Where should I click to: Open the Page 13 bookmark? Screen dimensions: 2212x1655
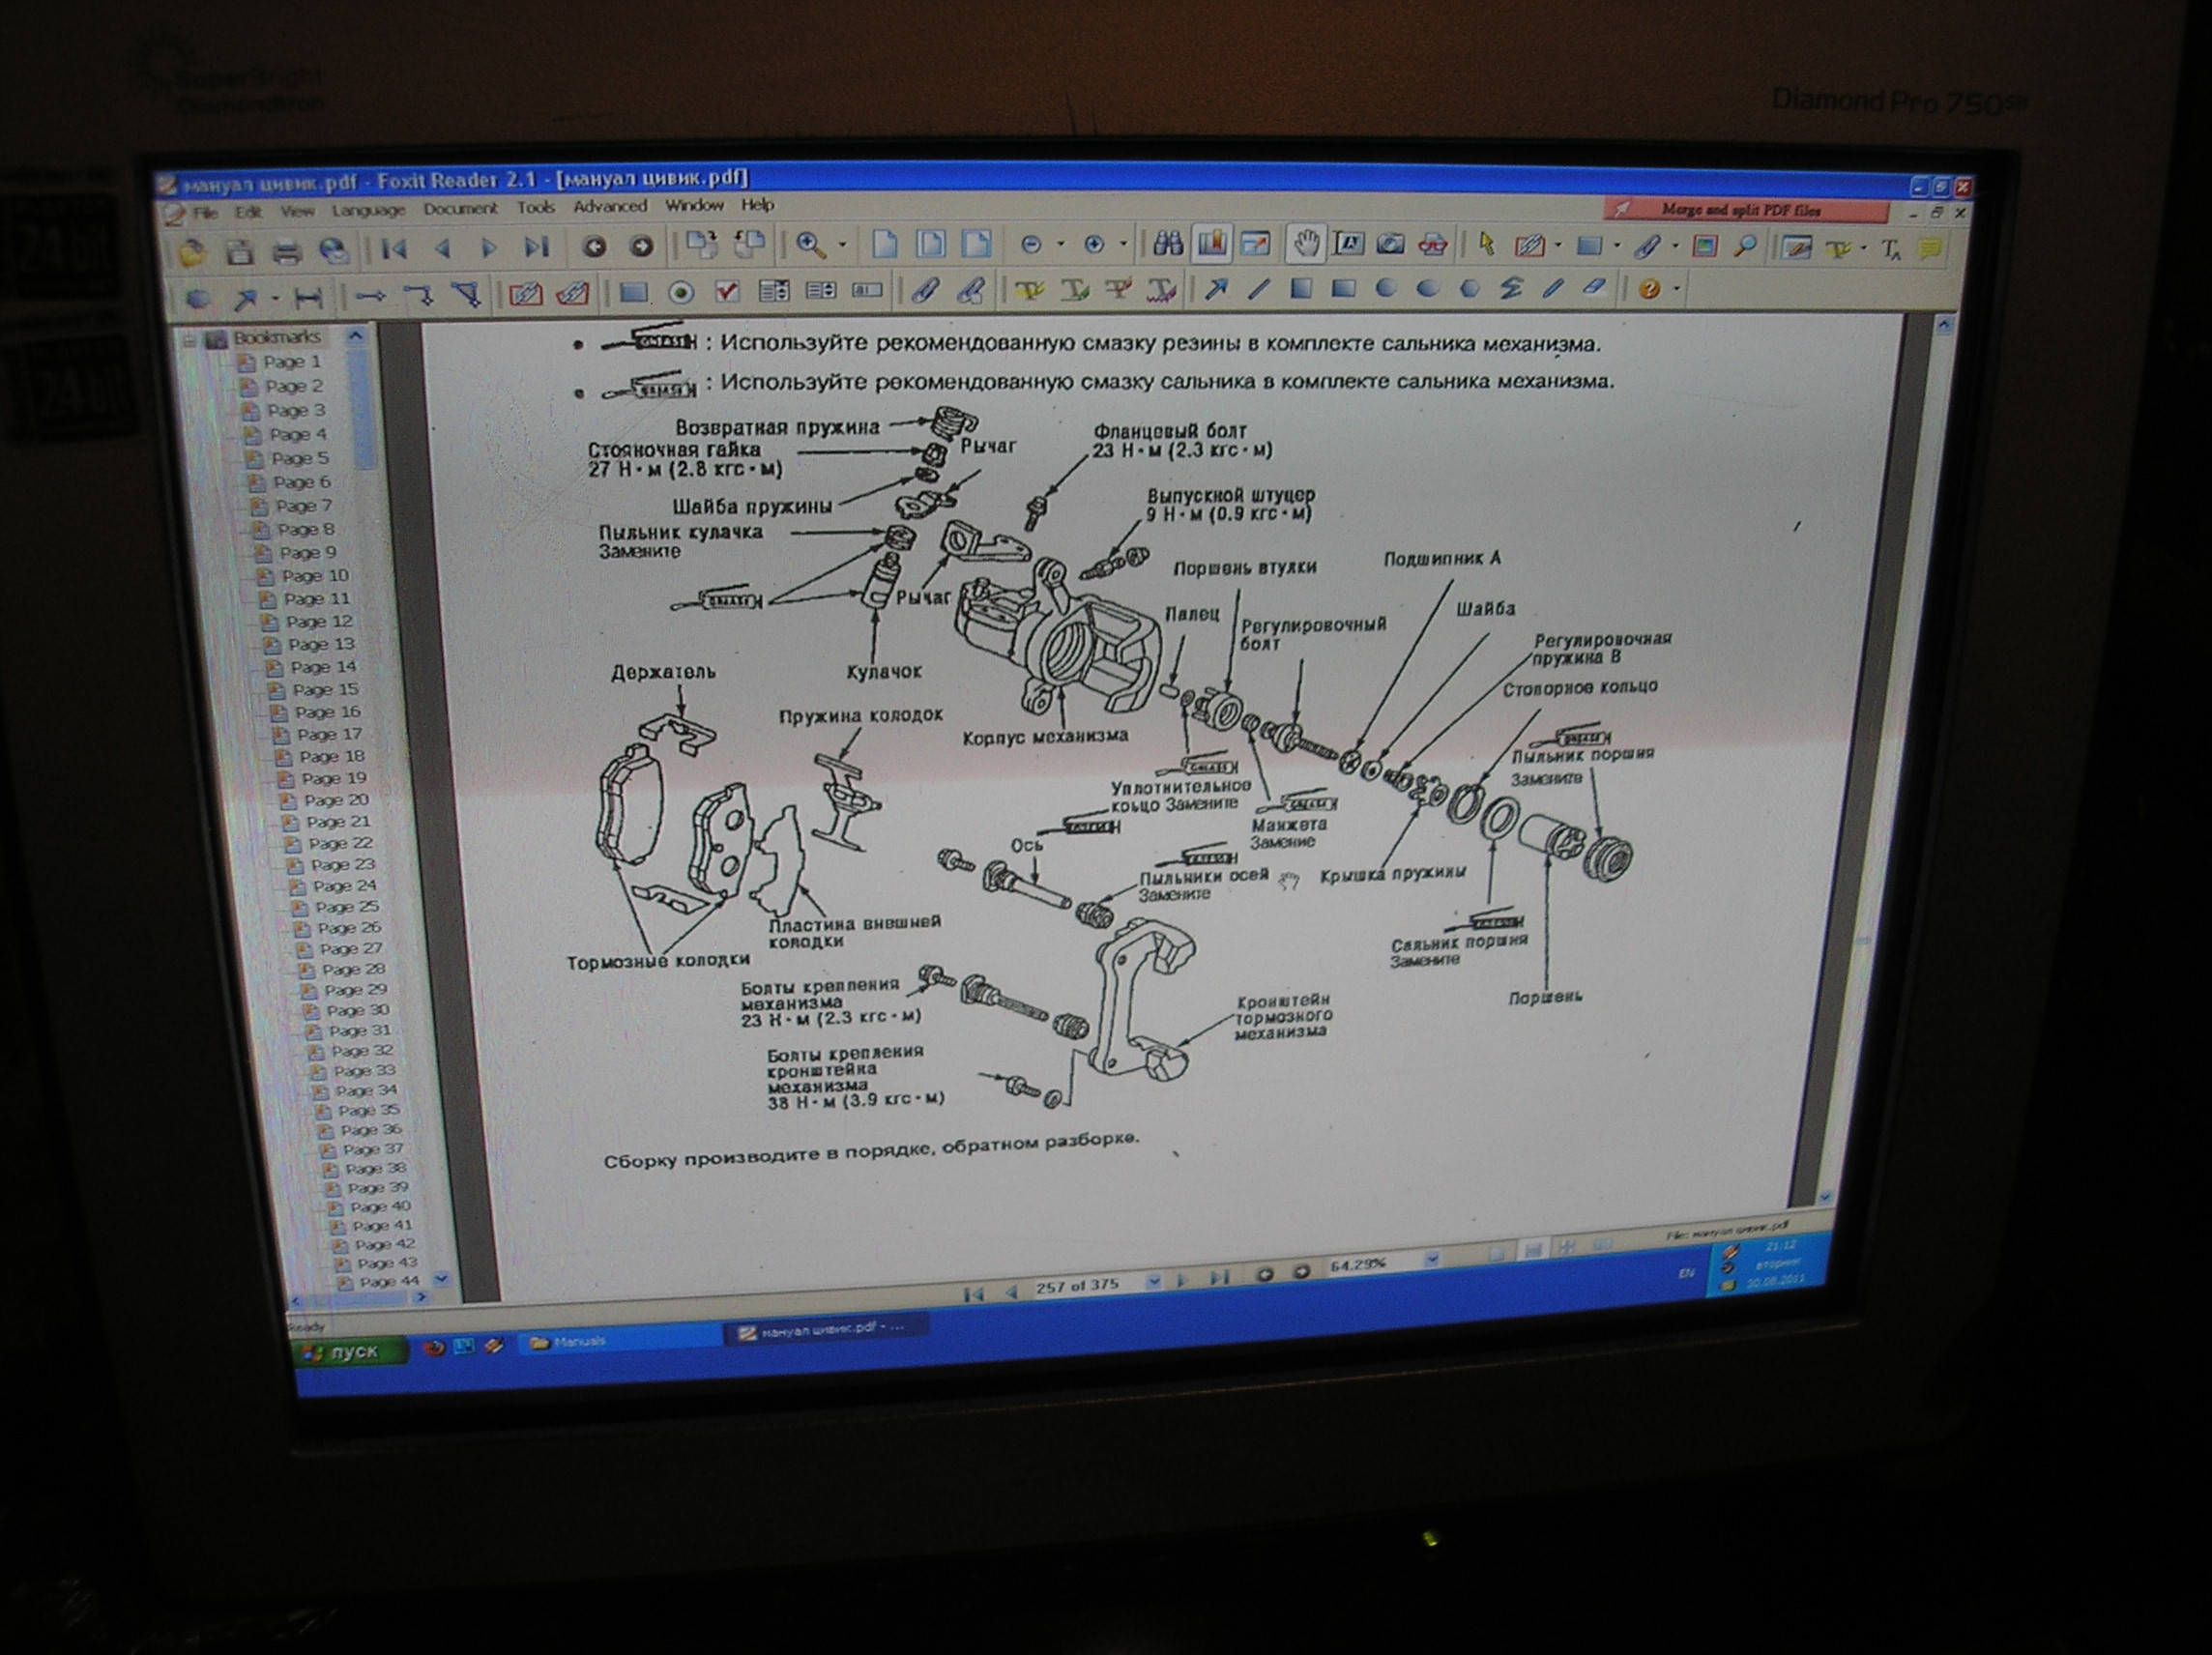pos(320,645)
